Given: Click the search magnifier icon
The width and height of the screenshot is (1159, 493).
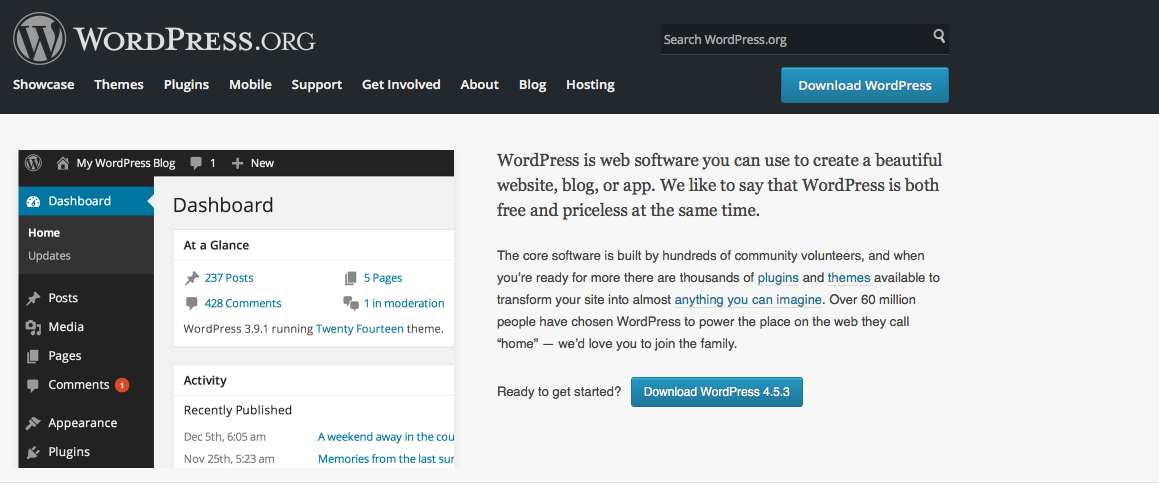Looking at the screenshot, I should click(x=939, y=35).
